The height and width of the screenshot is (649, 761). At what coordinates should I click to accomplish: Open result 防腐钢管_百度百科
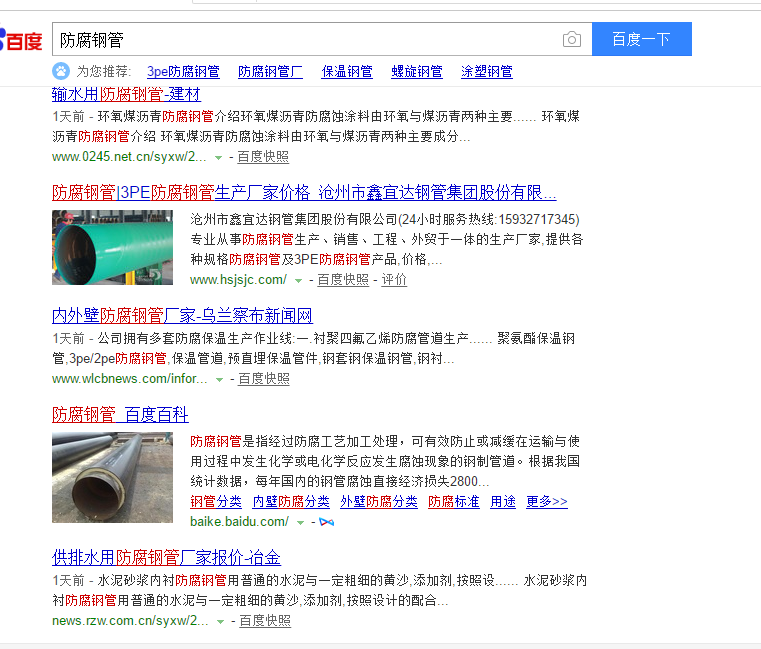tap(120, 415)
